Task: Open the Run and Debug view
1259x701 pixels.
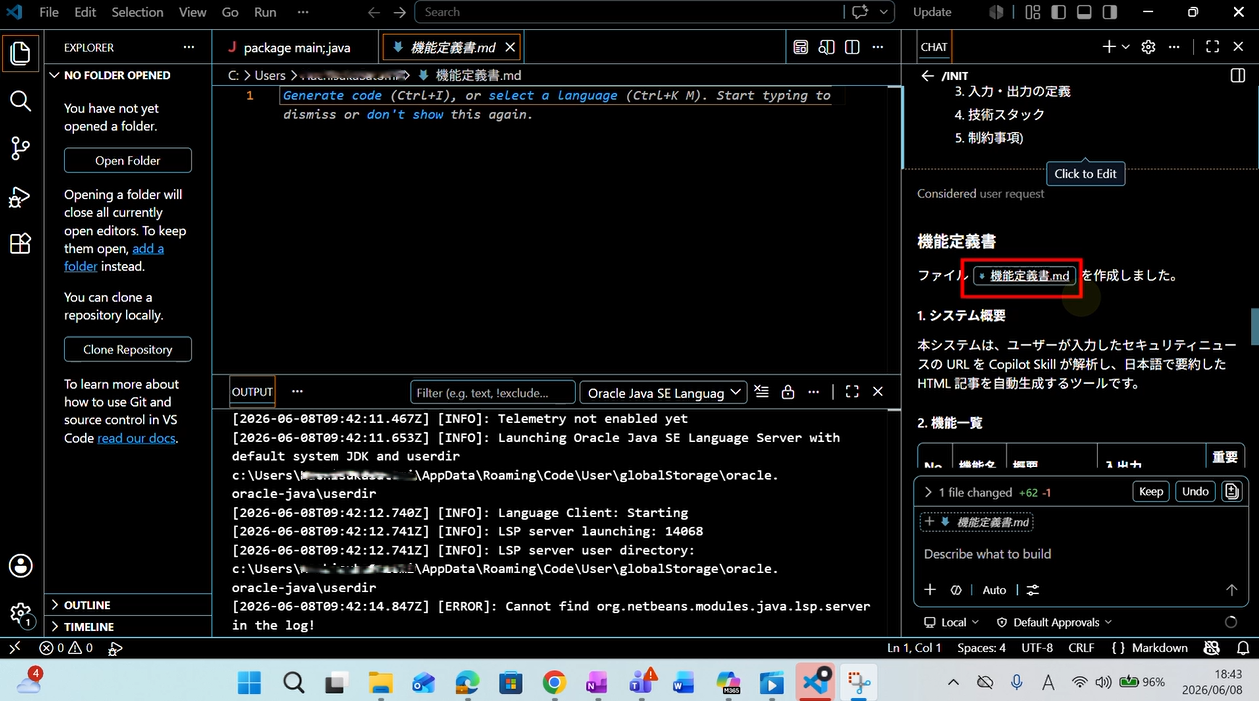Action: (21, 196)
